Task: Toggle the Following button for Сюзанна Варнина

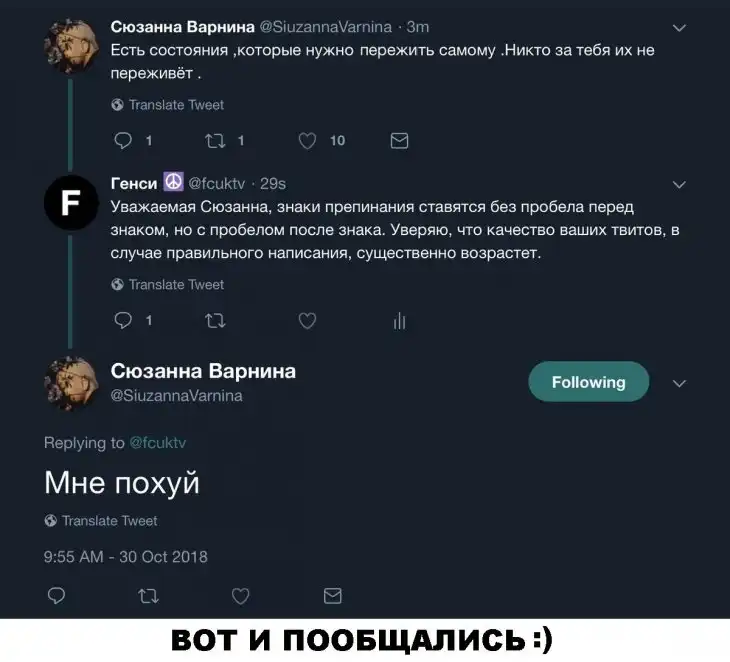Action: pos(588,382)
